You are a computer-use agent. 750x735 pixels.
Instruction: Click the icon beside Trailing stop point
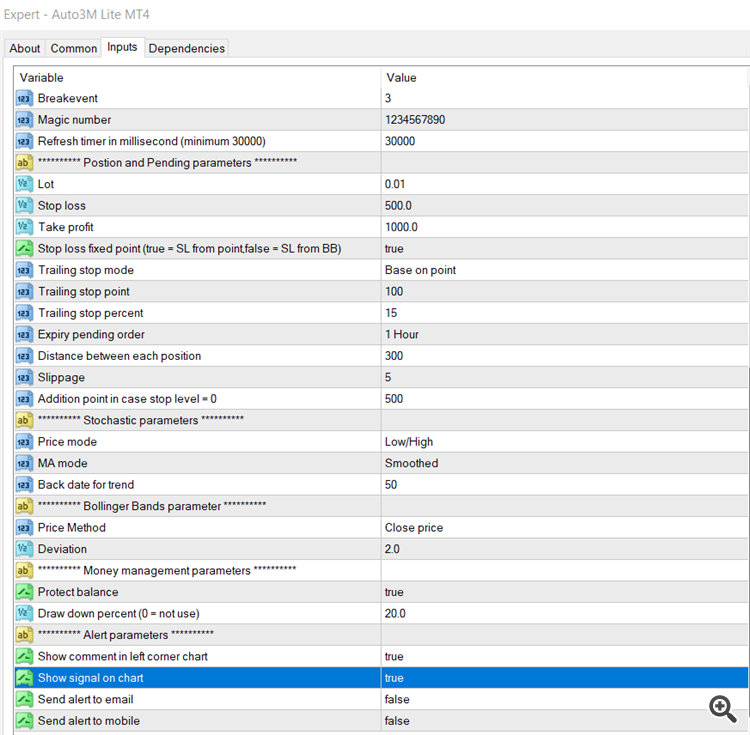[24, 292]
